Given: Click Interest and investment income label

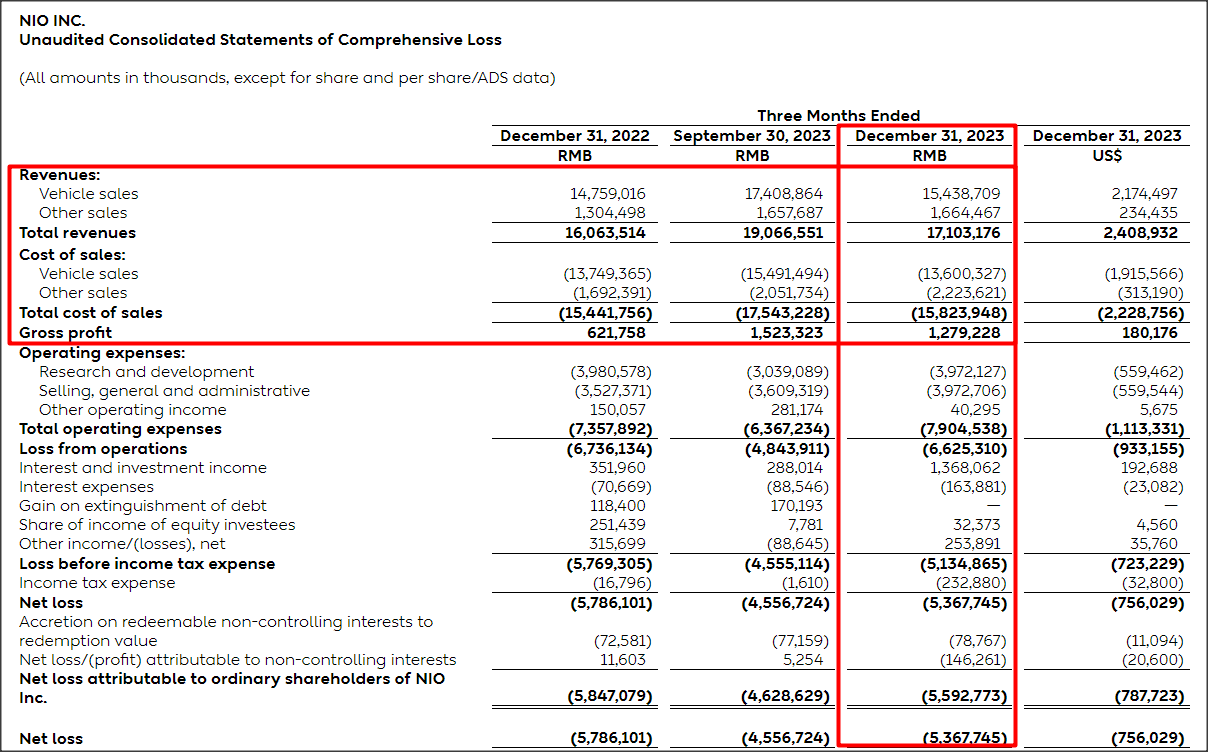Looking at the screenshot, I should [143, 468].
